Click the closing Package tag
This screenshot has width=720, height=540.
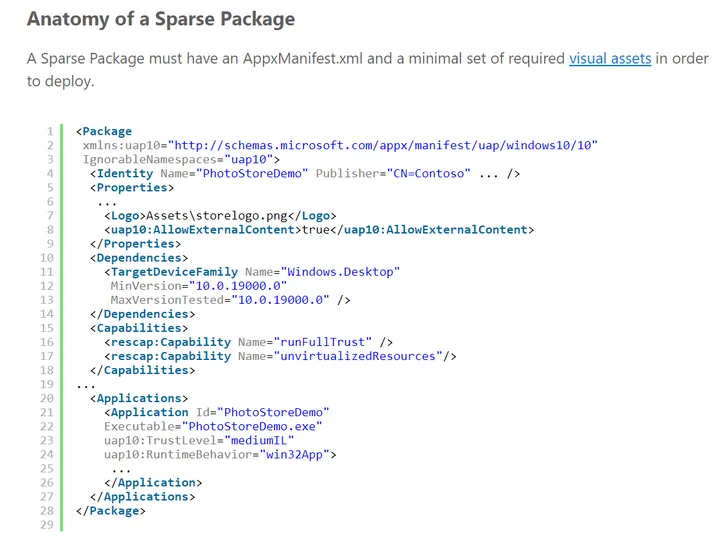[x=110, y=510]
